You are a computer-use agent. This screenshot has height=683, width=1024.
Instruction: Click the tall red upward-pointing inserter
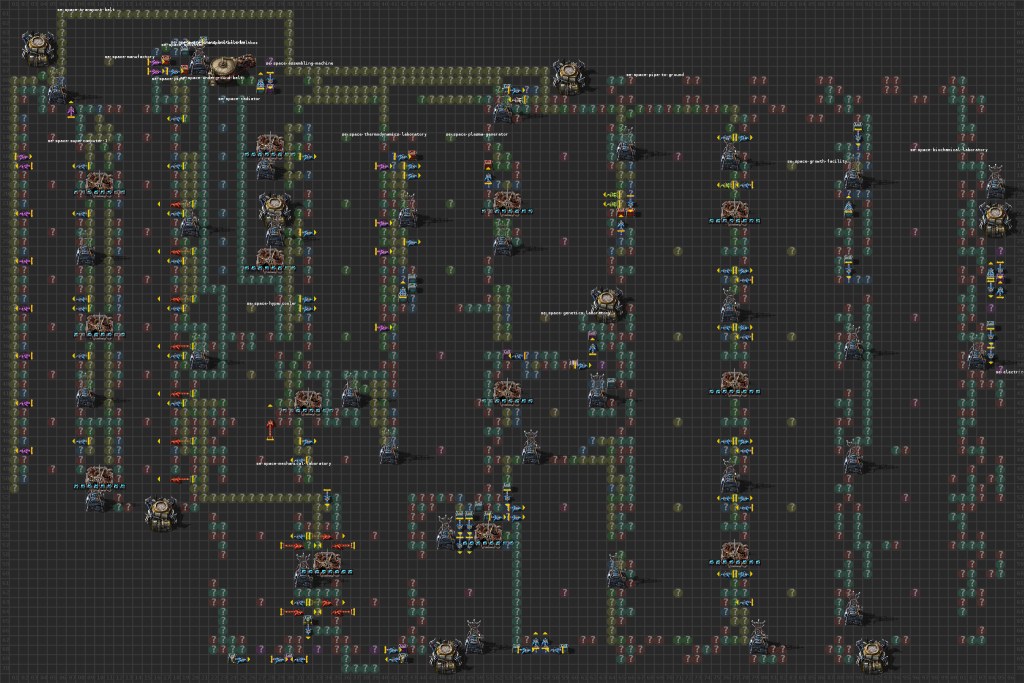[x=270, y=423]
